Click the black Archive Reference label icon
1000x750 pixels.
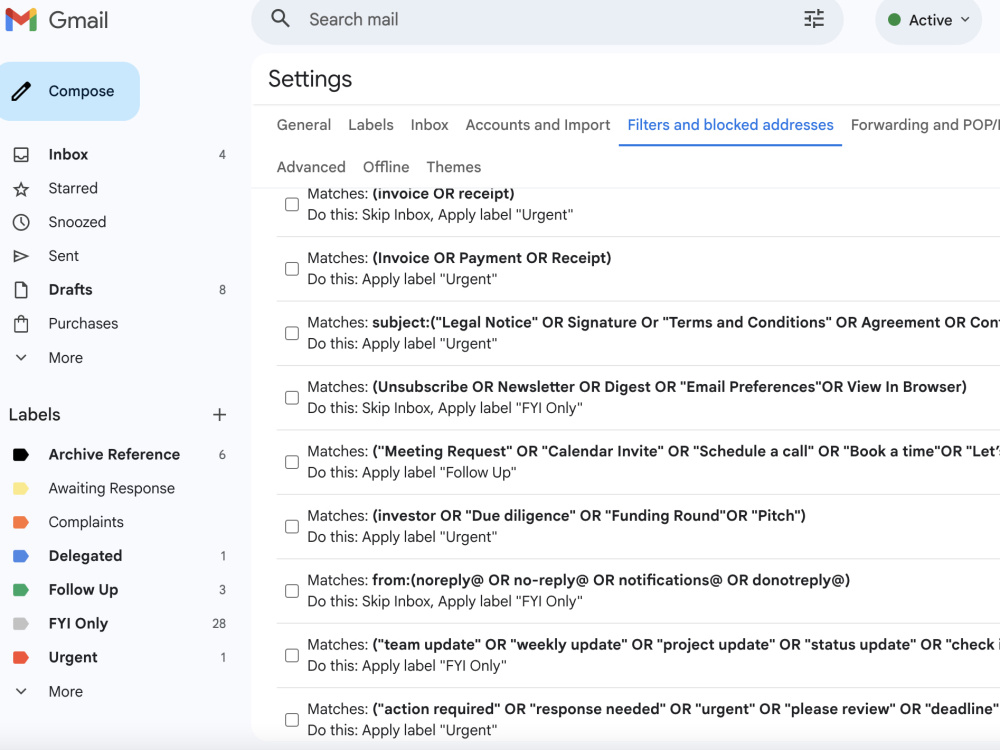21,455
